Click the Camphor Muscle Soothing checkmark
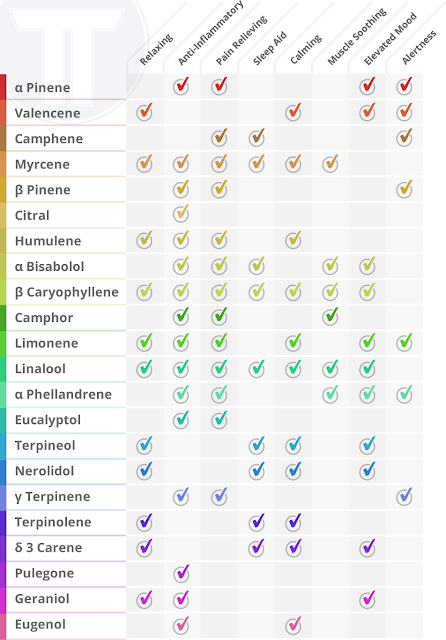Image resolution: width=446 pixels, height=640 pixels. click(x=330, y=316)
